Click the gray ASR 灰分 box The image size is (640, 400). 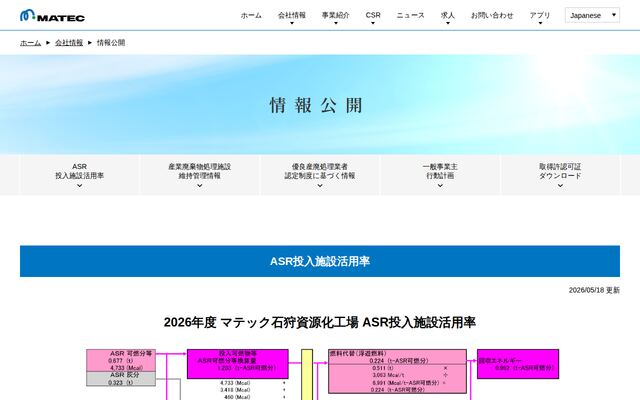(121, 379)
